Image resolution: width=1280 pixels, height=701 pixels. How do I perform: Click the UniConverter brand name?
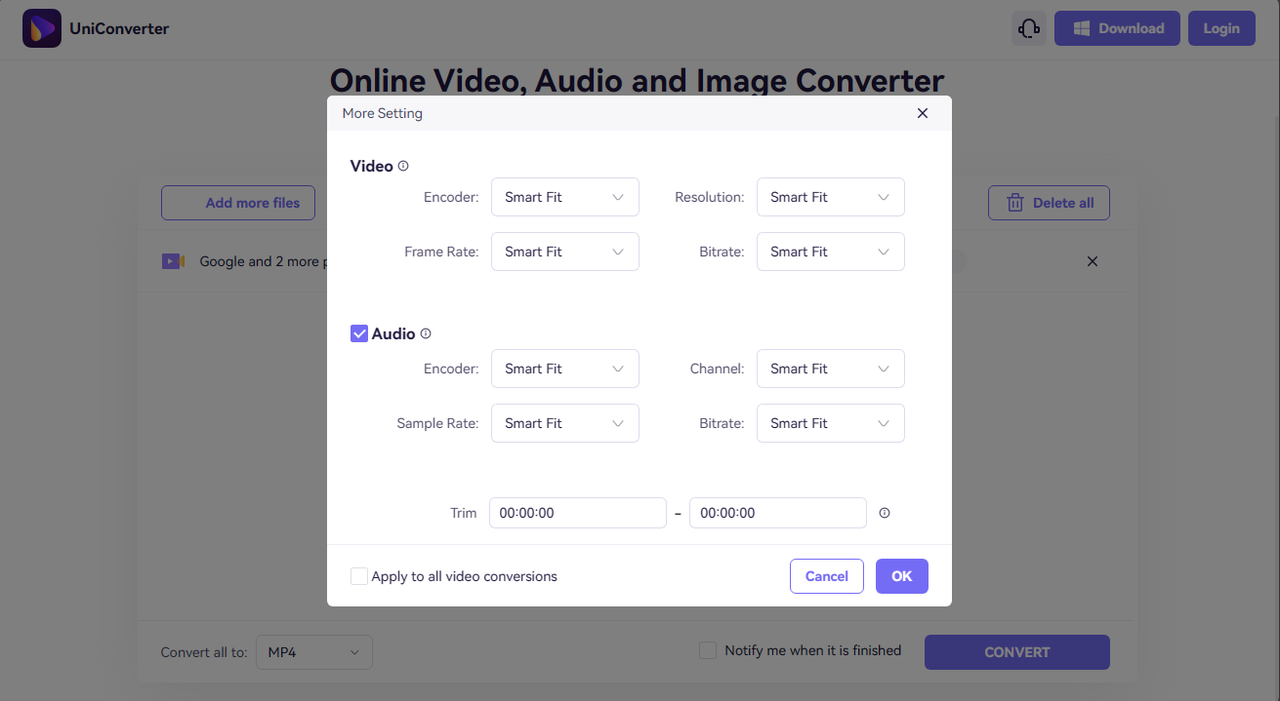pos(119,28)
